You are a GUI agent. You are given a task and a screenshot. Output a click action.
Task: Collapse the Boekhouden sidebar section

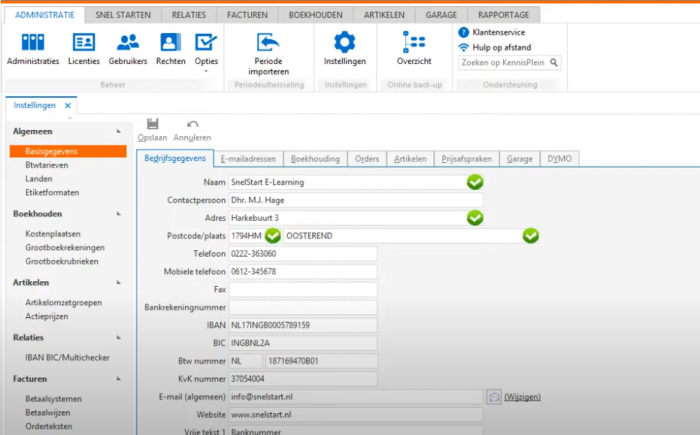[x=119, y=214]
